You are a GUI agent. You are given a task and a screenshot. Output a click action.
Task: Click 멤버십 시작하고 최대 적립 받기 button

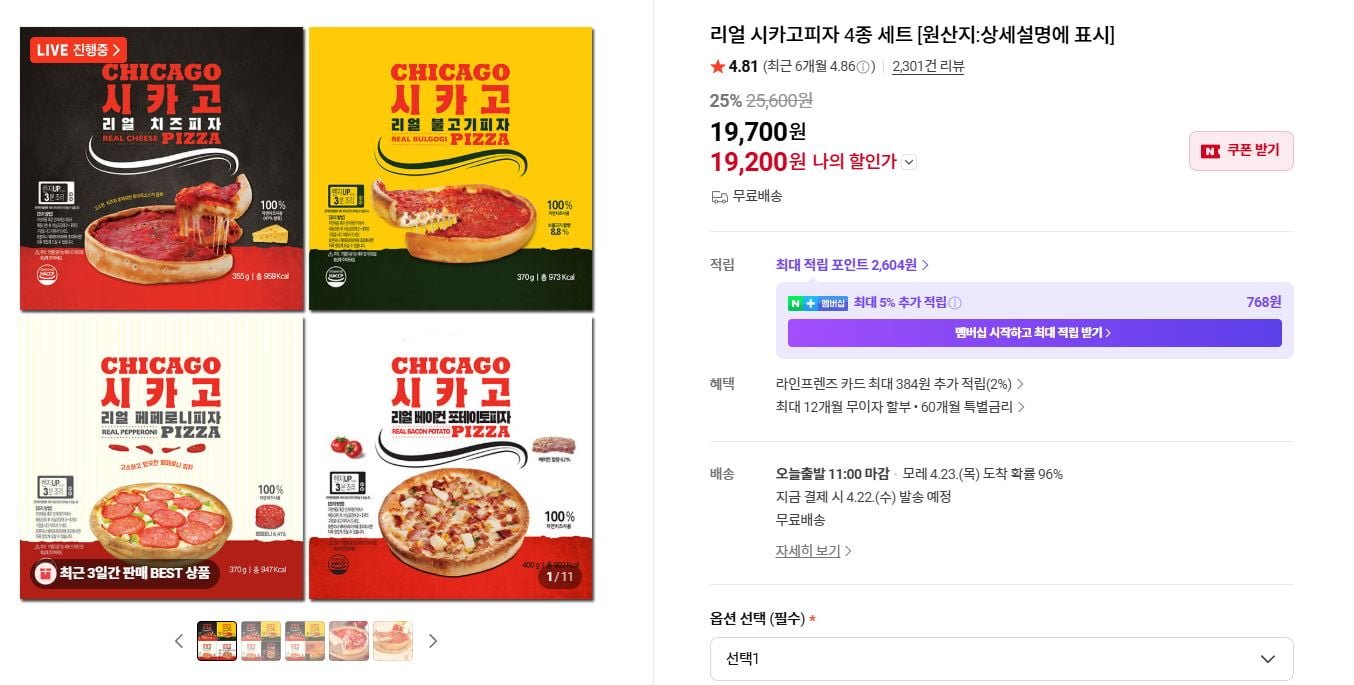point(1034,333)
